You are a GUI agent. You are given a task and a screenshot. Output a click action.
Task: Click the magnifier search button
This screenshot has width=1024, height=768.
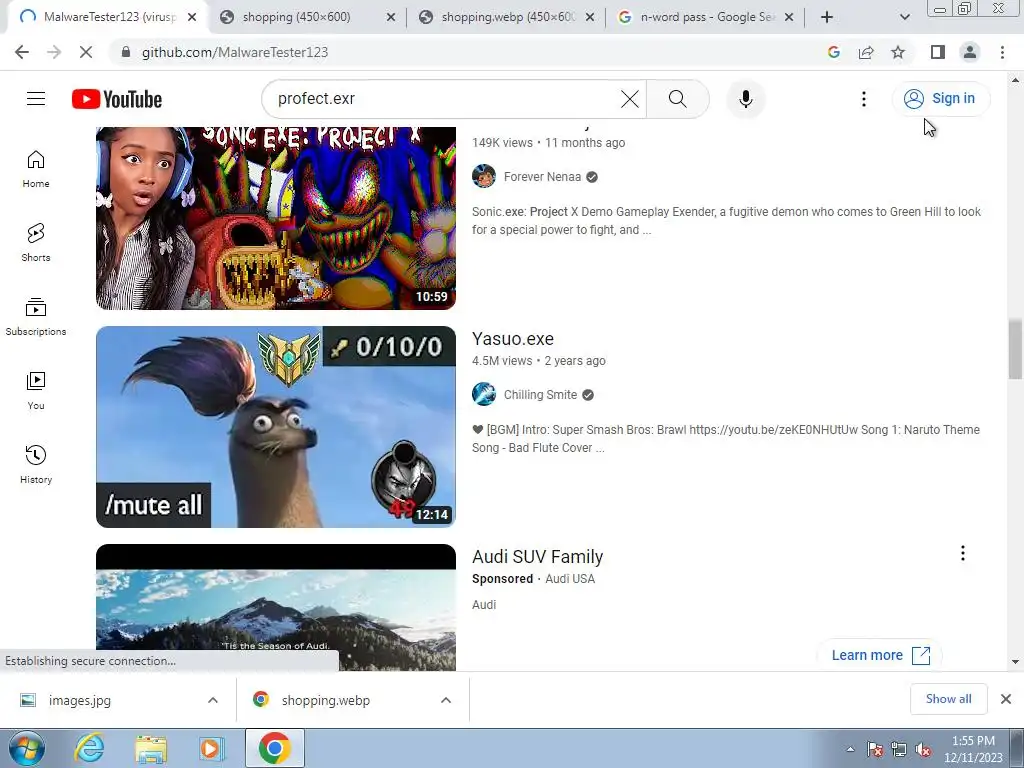tap(677, 99)
